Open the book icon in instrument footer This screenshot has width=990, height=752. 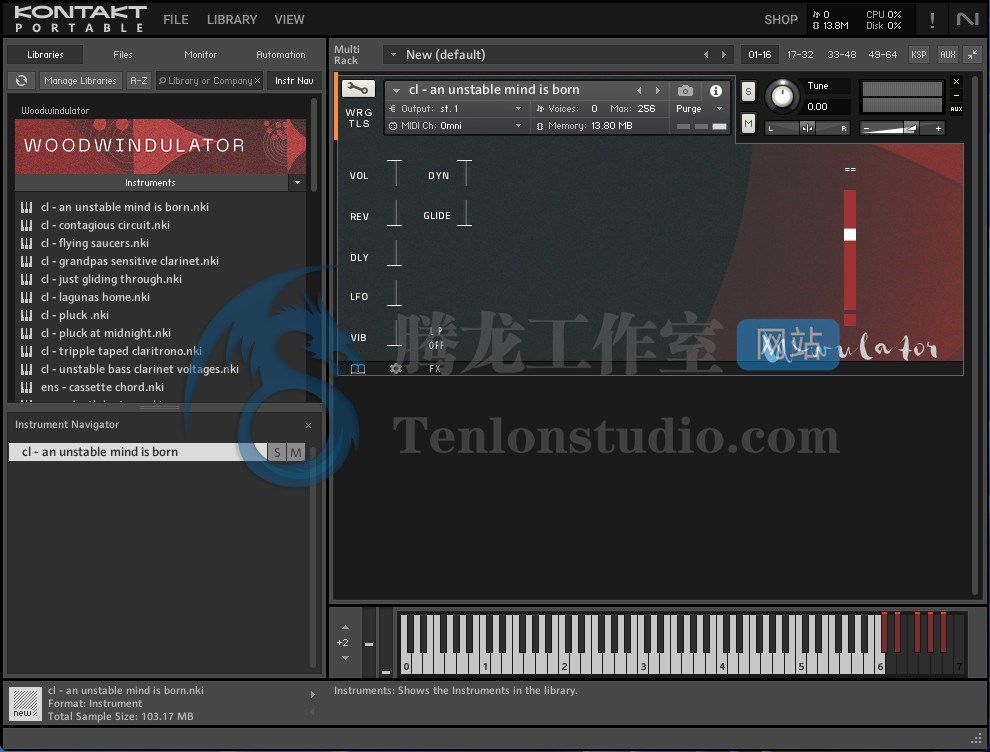click(358, 369)
